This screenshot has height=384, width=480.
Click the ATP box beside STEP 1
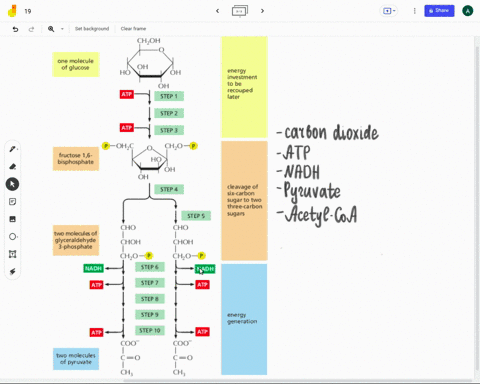127,94
